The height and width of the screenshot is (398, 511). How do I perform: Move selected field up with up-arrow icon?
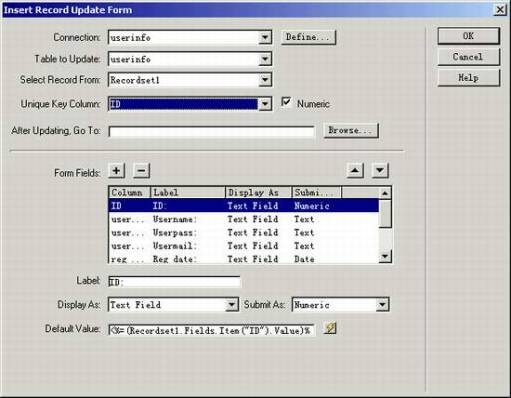click(x=355, y=171)
